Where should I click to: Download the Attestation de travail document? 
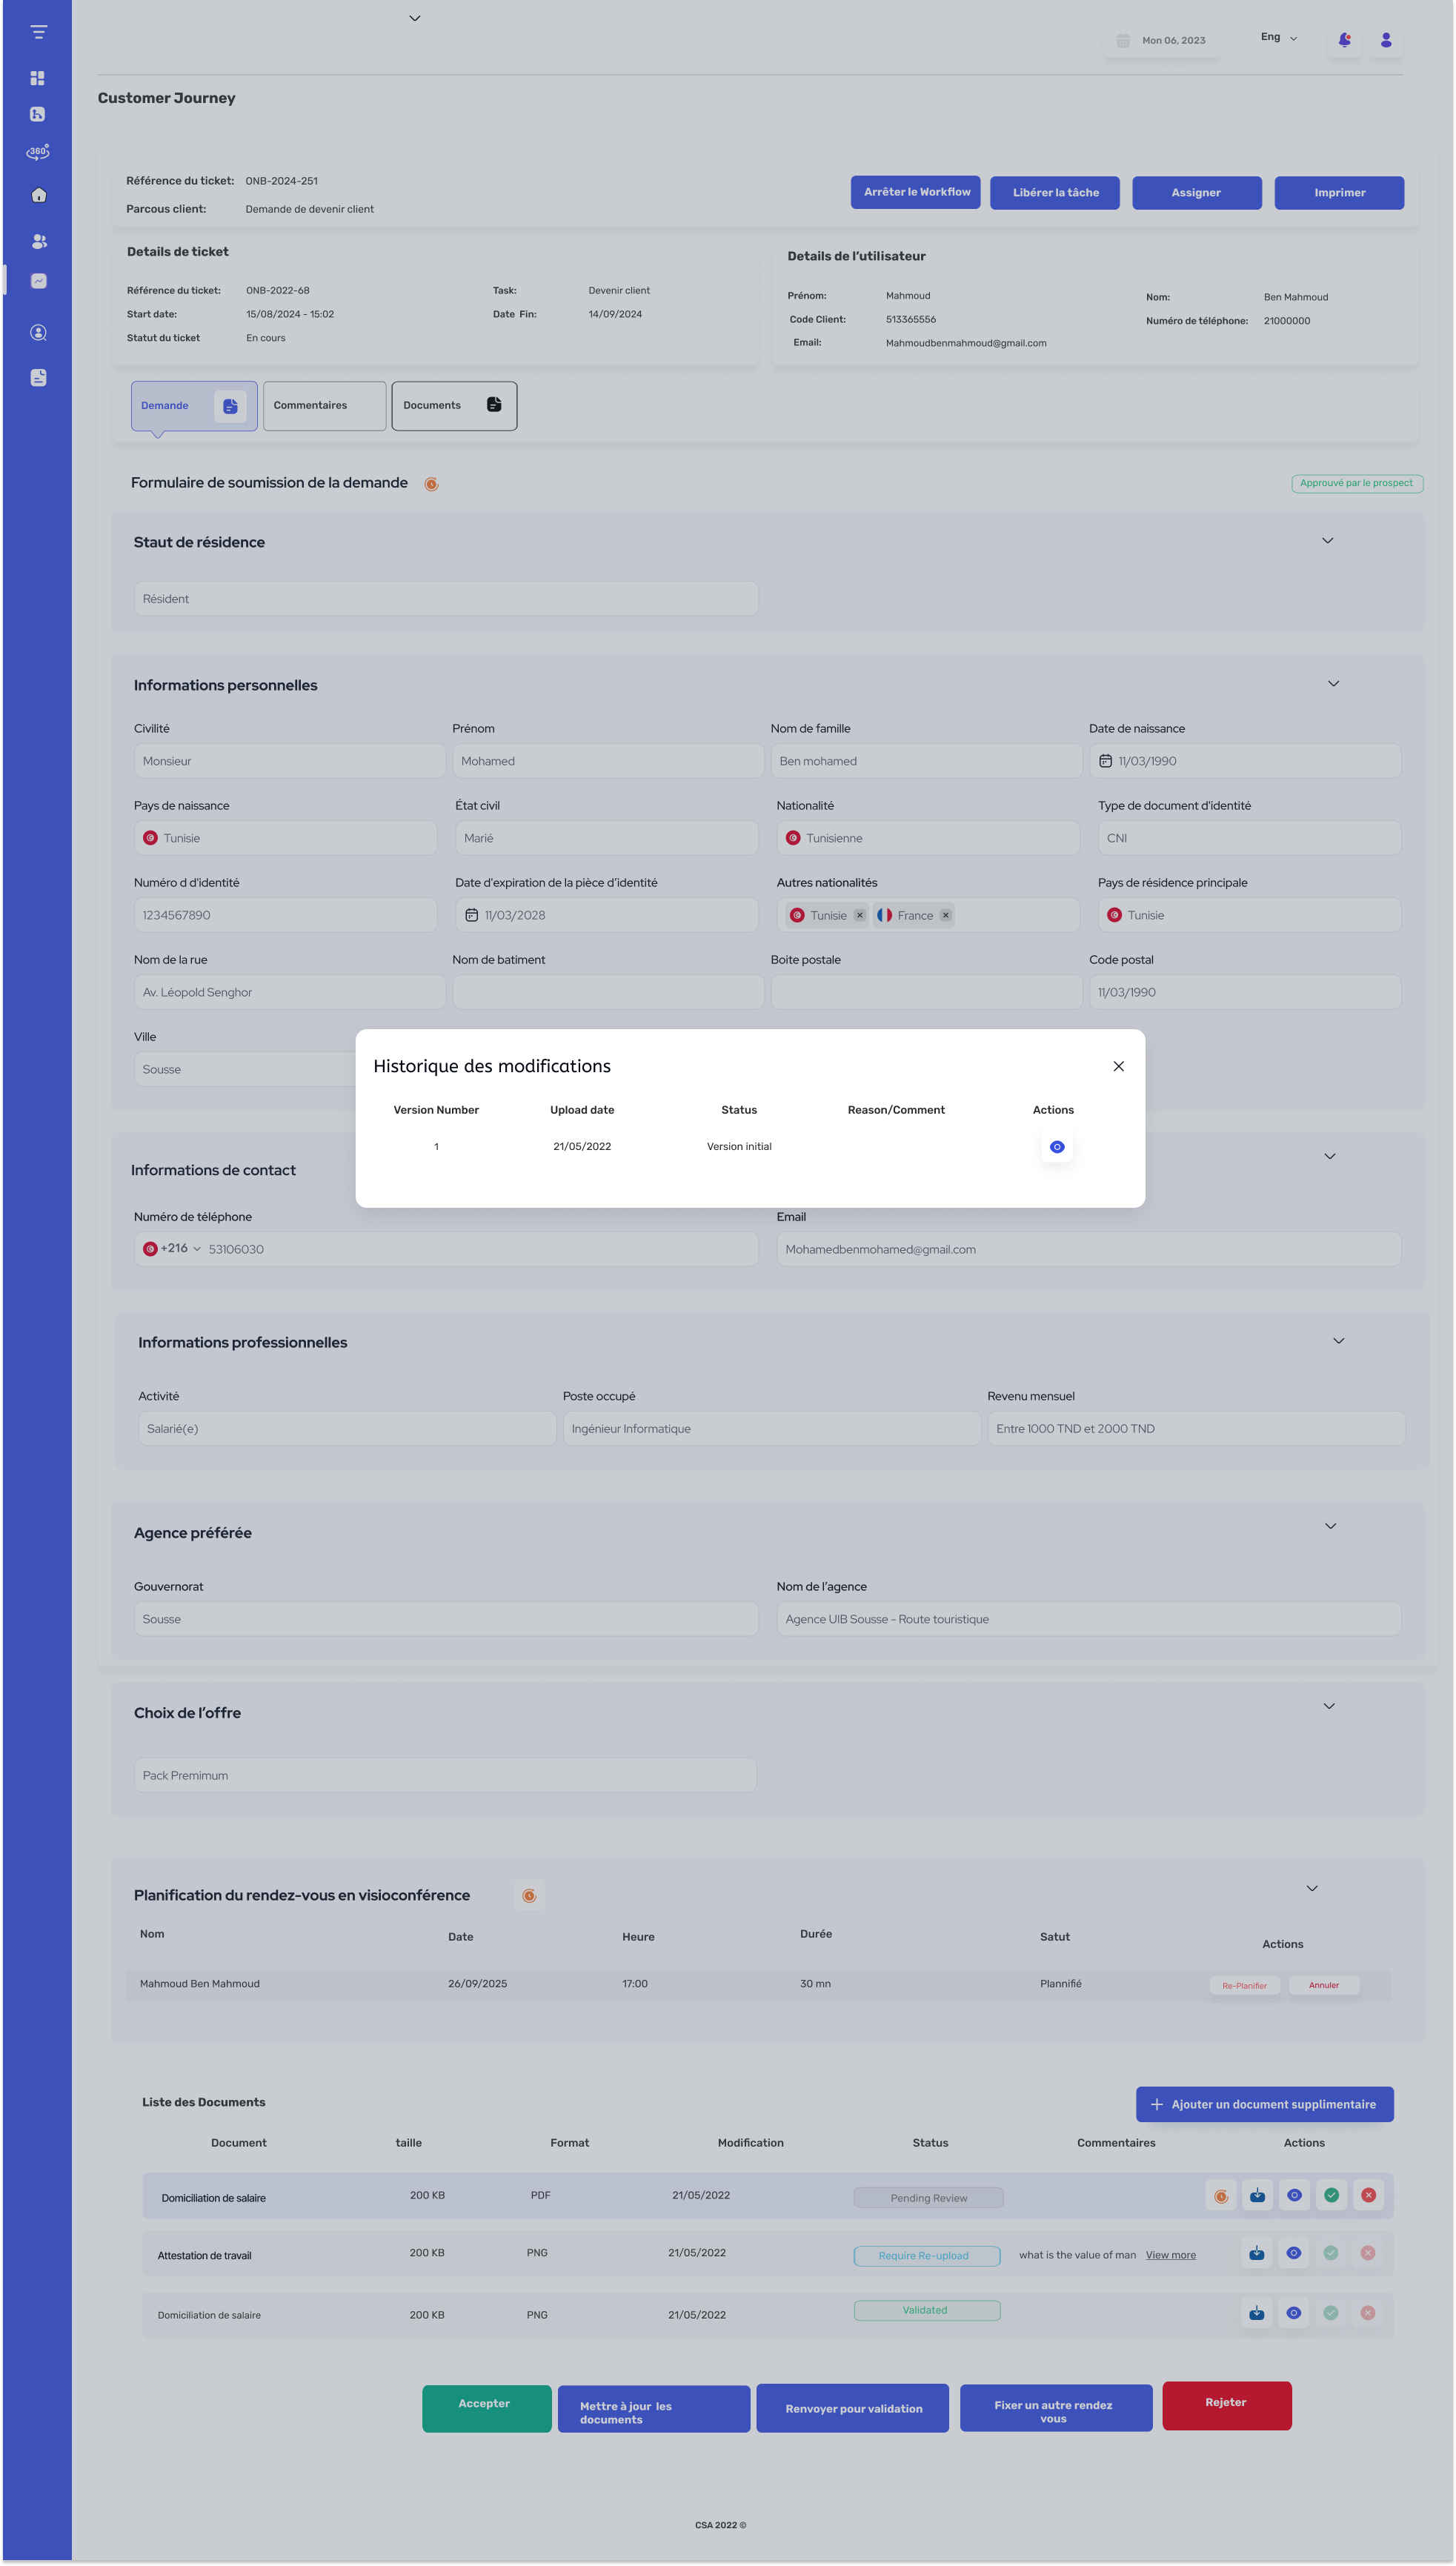[x=1256, y=2253]
